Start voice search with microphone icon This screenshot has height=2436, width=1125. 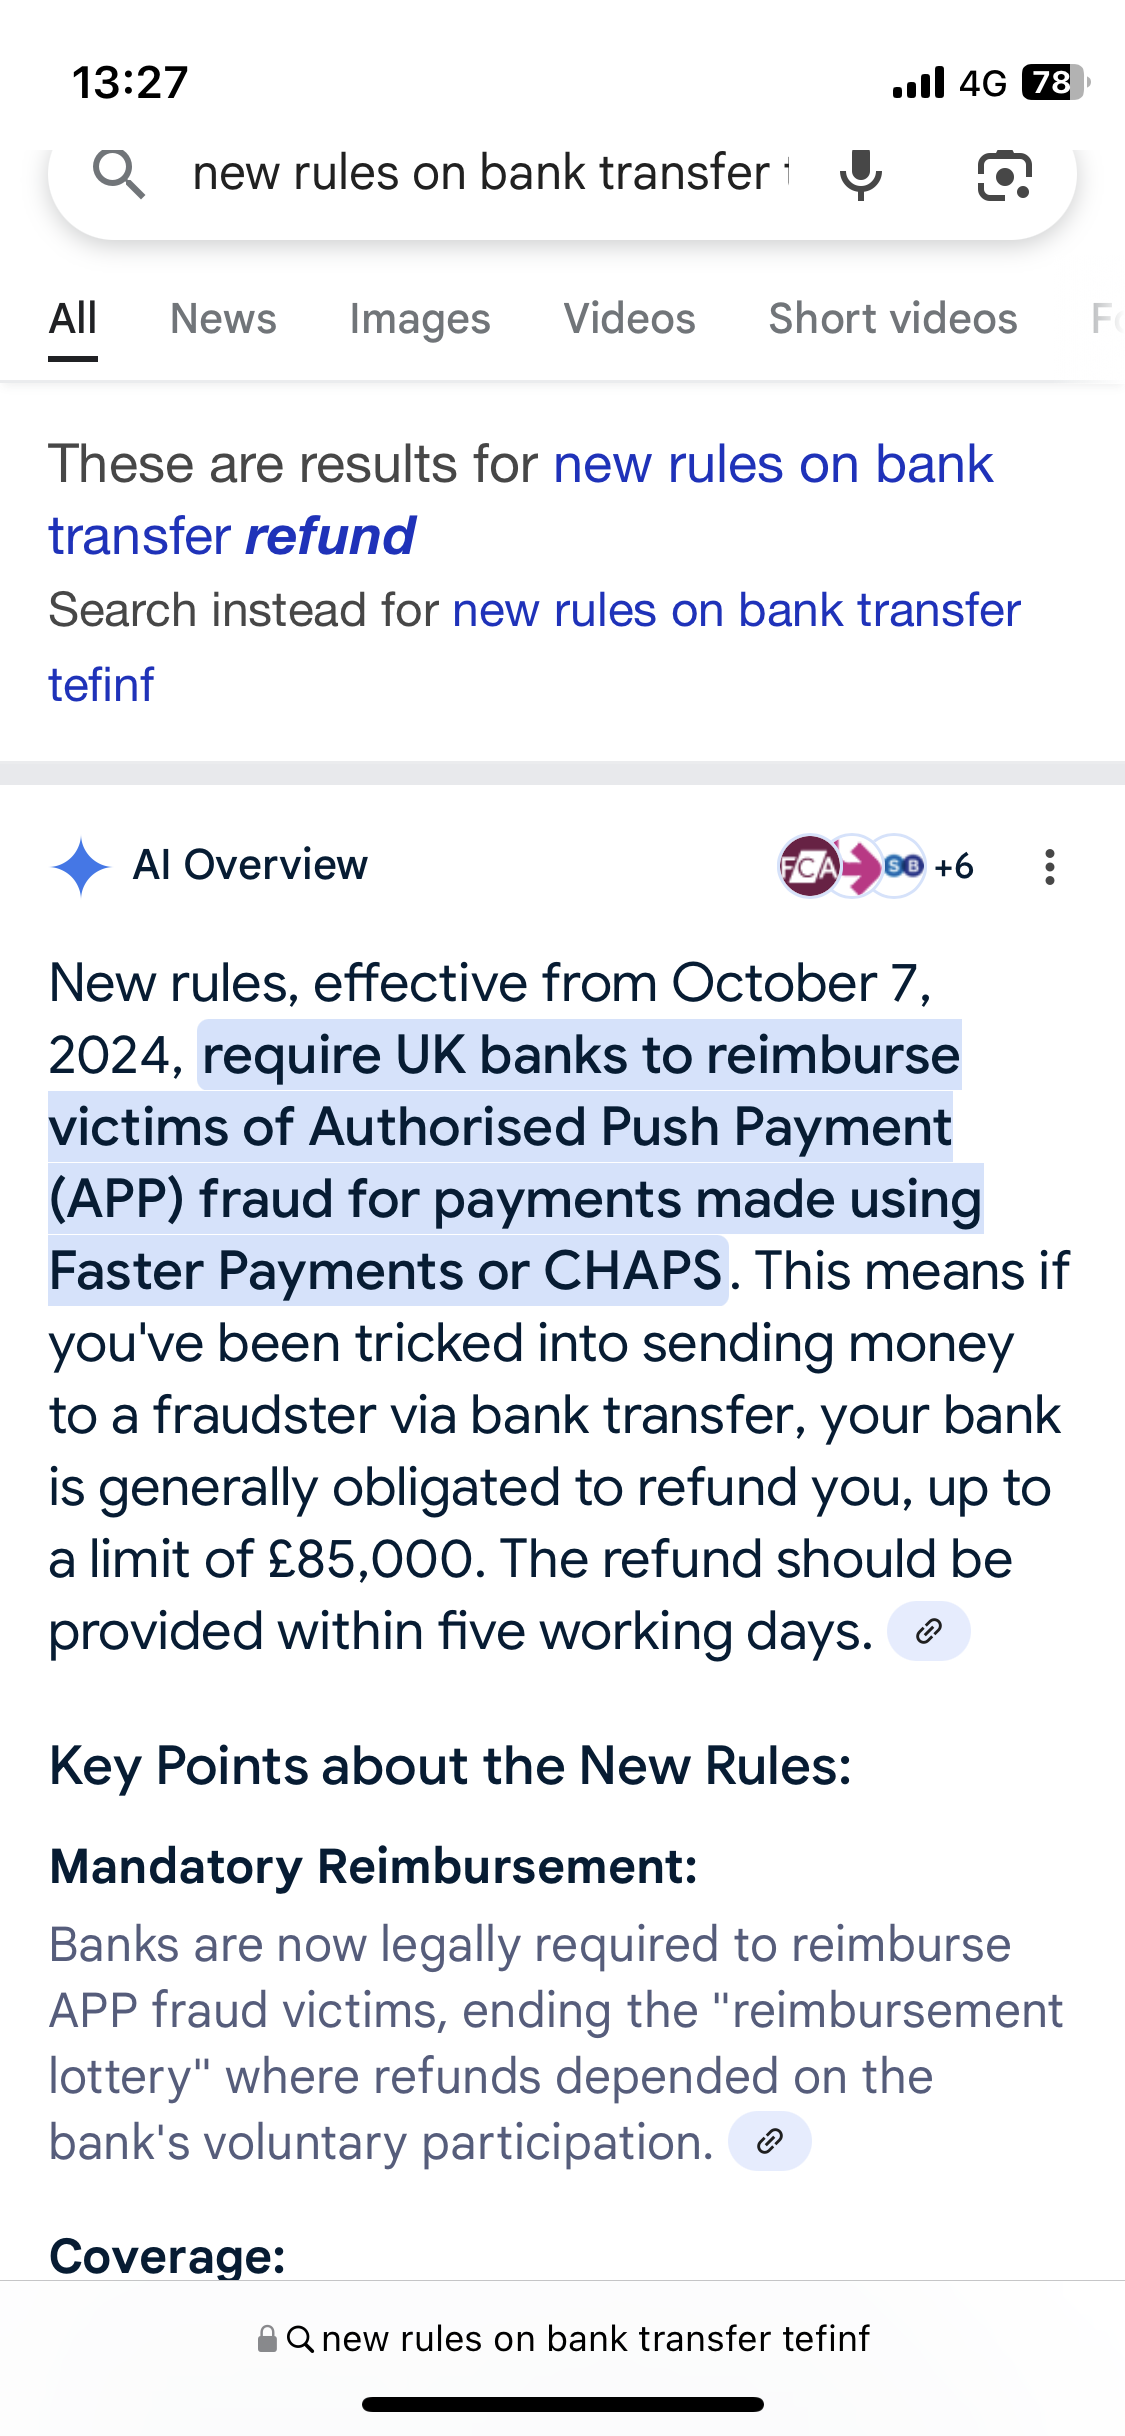[x=860, y=175]
